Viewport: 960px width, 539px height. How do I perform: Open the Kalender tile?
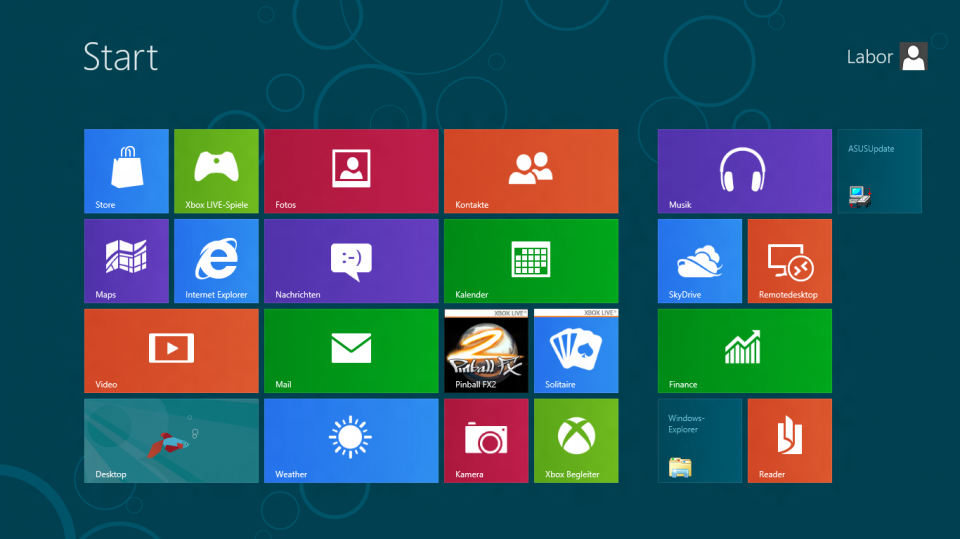tap(531, 261)
